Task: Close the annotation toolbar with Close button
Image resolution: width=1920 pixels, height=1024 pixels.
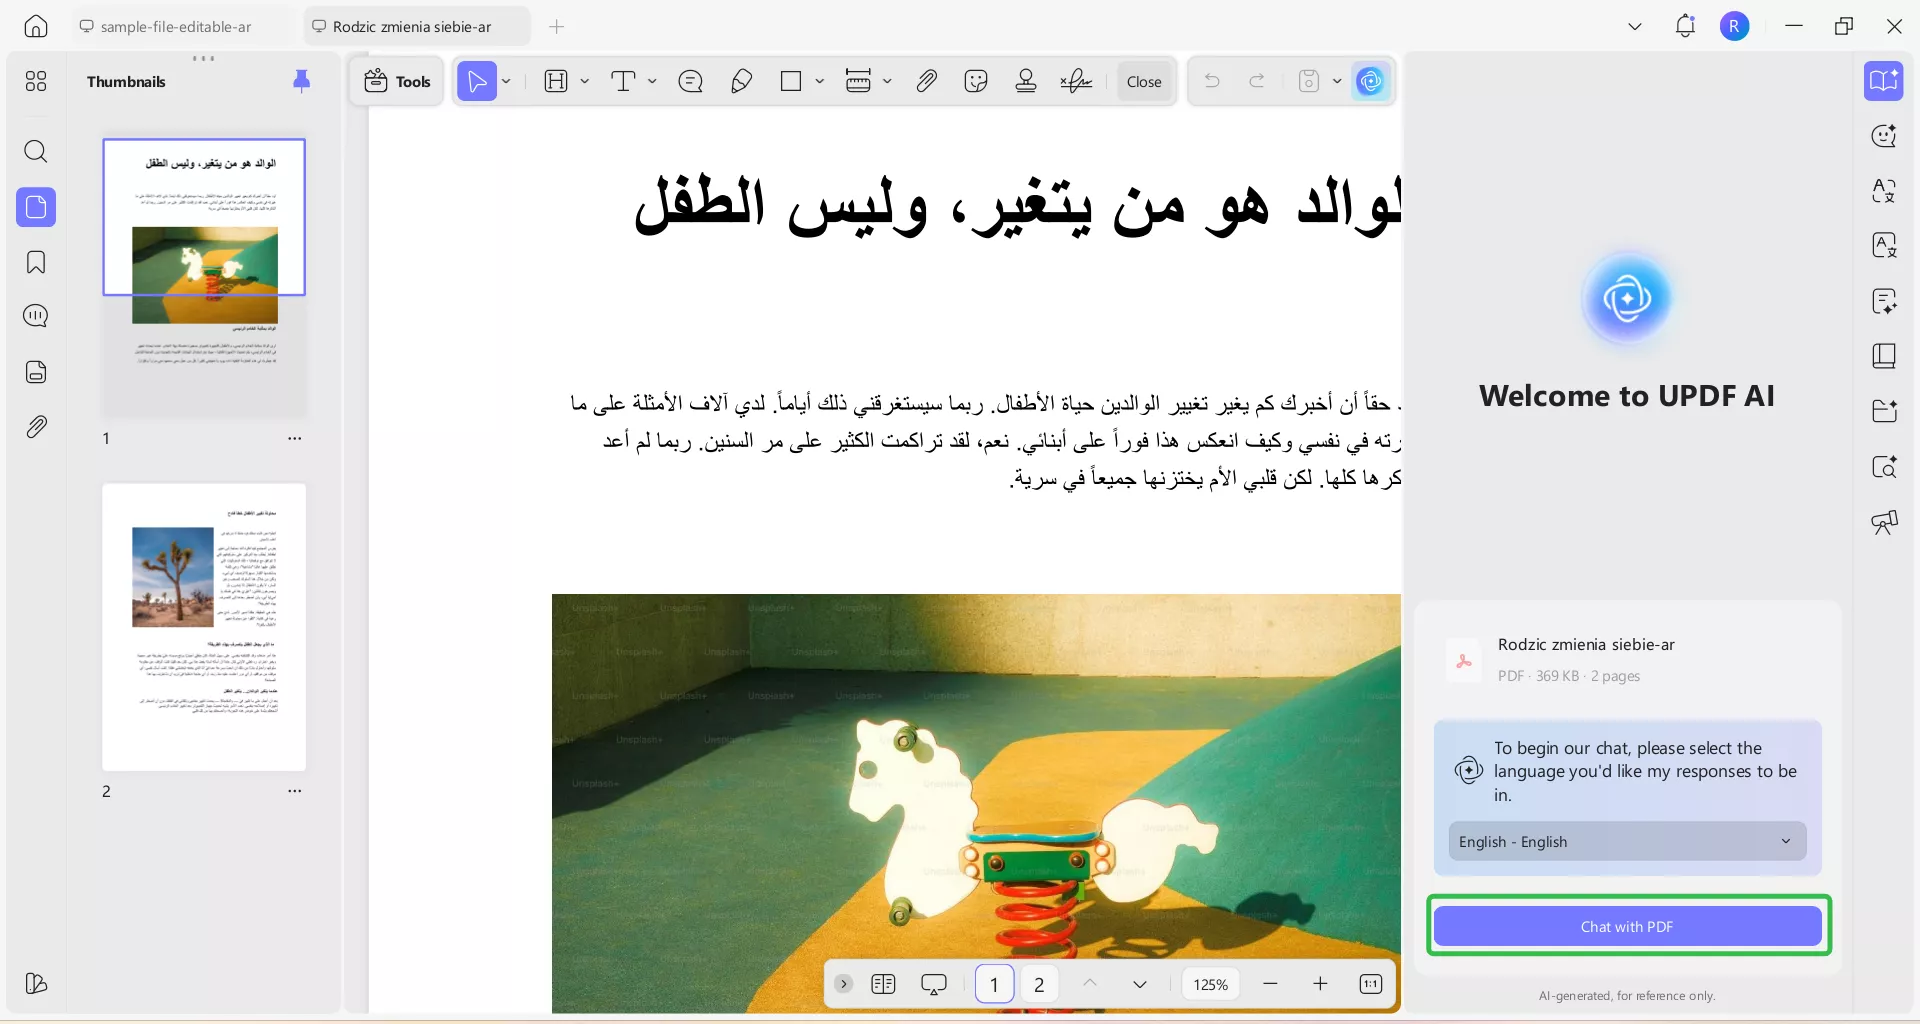Action: point(1144,81)
